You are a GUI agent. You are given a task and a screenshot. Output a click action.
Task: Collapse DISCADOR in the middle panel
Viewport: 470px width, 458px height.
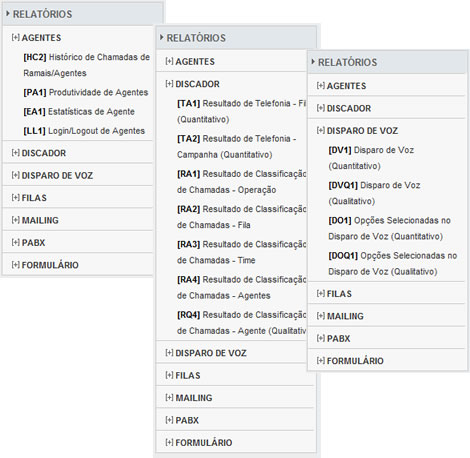[192, 84]
